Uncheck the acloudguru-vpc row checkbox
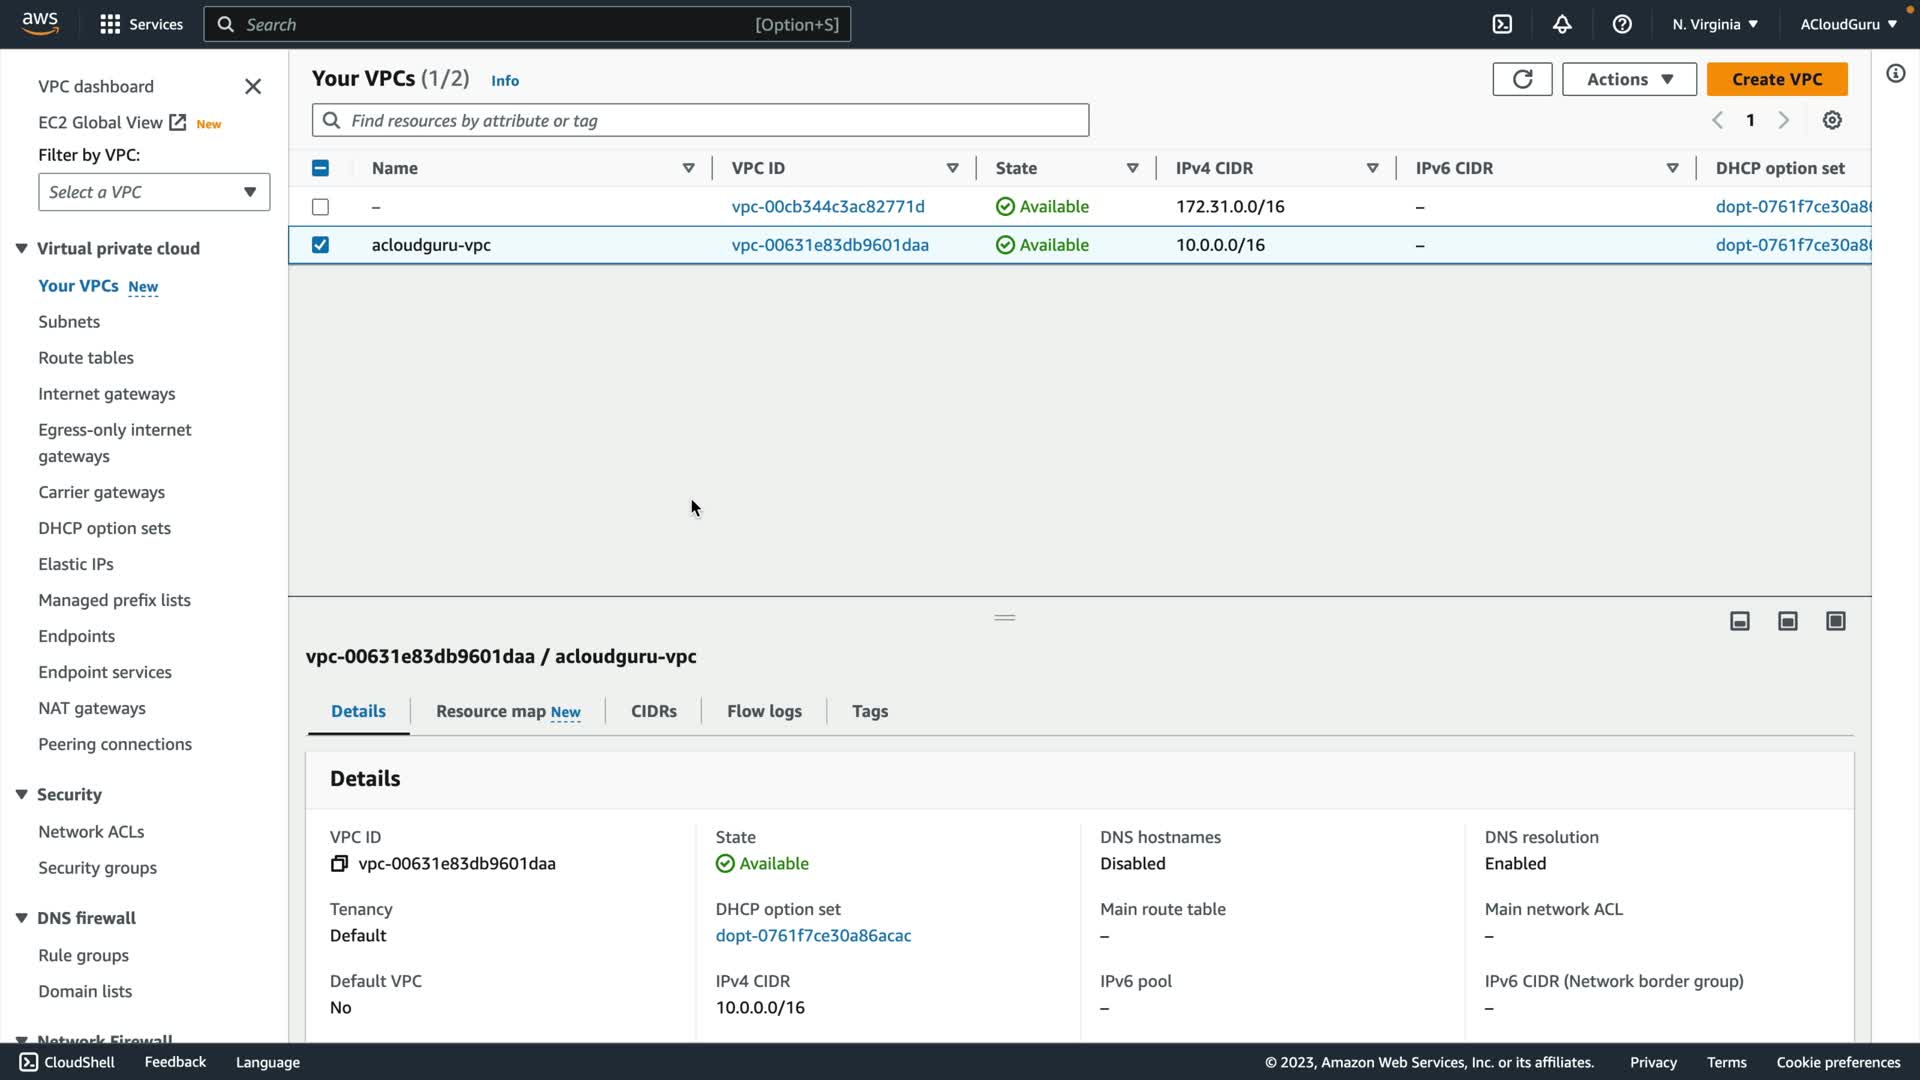1920x1080 pixels. (x=320, y=245)
